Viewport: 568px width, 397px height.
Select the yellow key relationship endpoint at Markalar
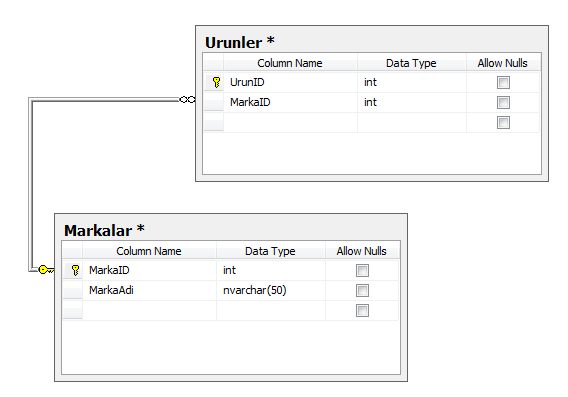(x=46, y=269)
